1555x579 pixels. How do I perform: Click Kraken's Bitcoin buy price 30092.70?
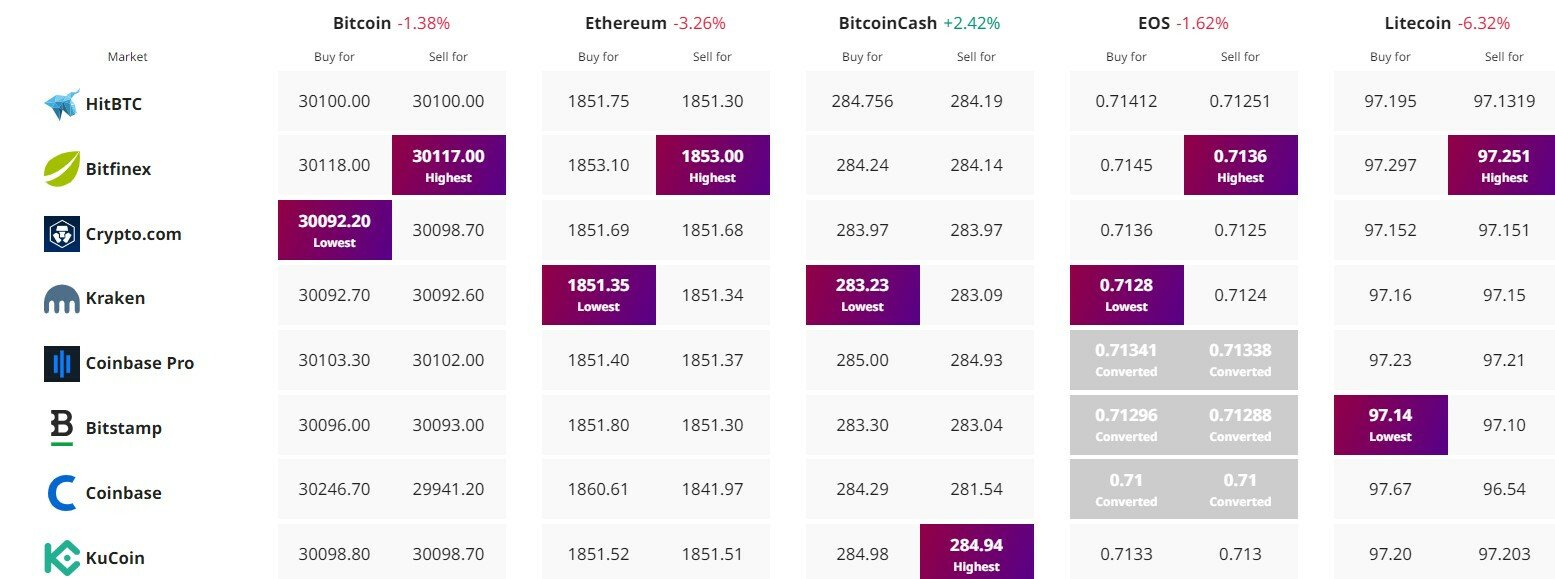[x=334, y=294]
